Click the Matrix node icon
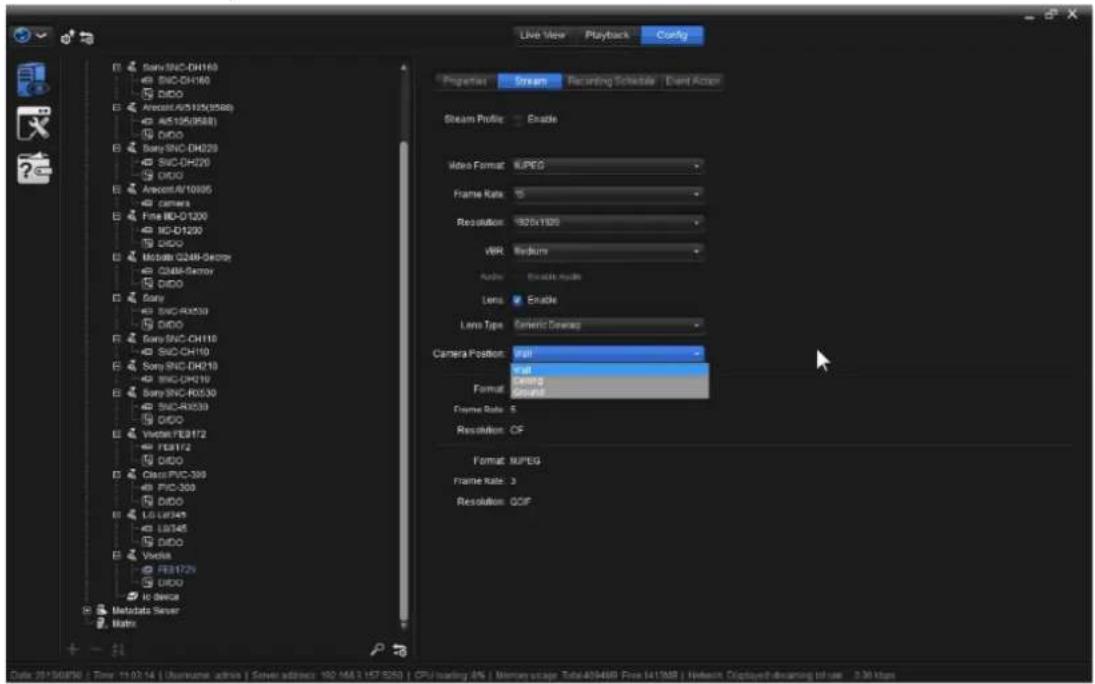The image size is (1095, 684). (x=102, y=623)
